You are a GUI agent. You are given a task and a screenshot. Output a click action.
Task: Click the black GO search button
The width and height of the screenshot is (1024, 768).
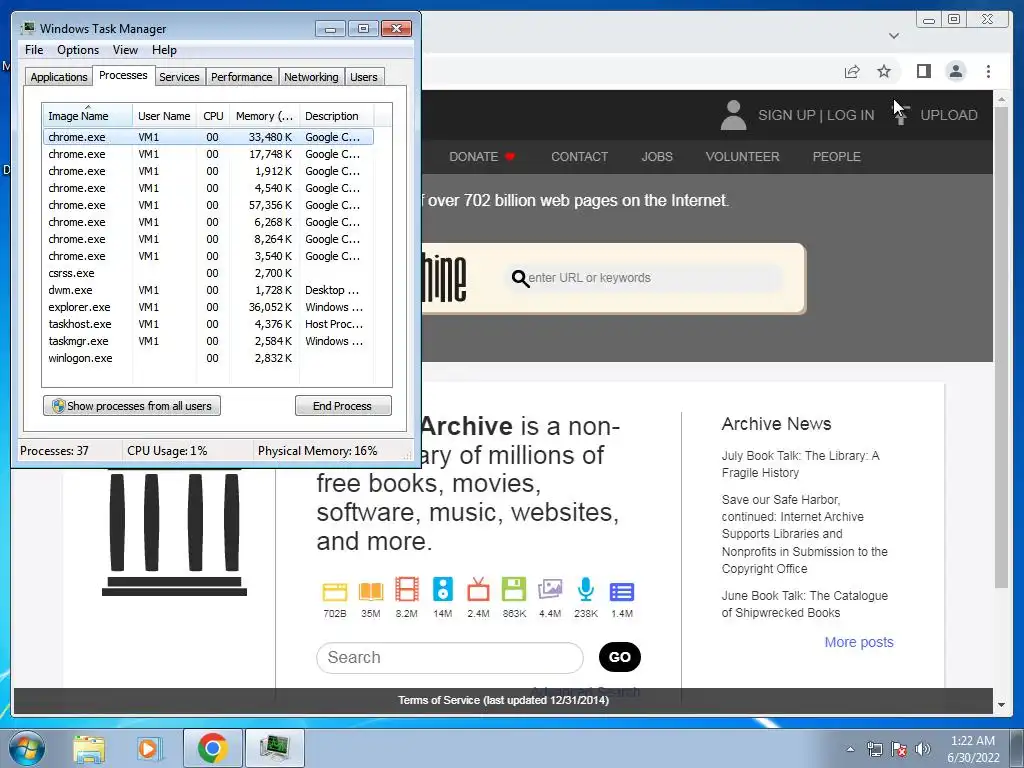pos(620,657)
